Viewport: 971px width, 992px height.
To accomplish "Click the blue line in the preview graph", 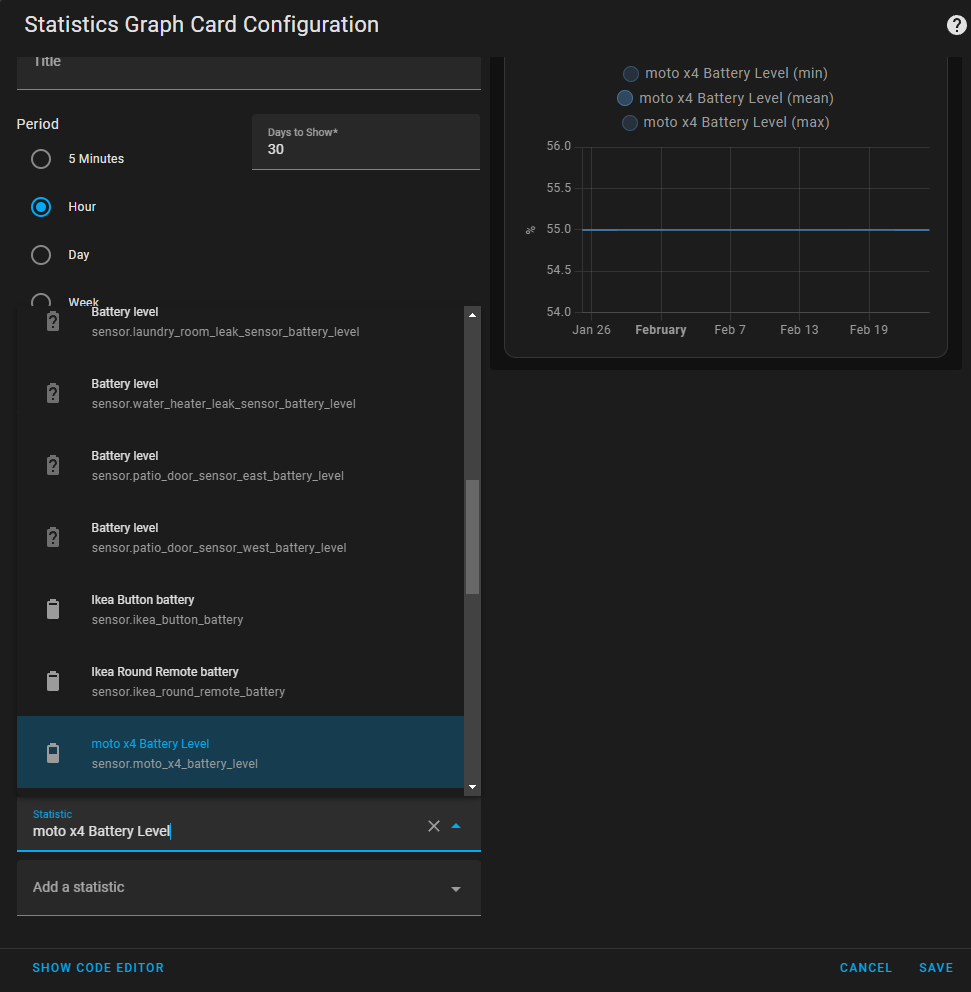I will click(x=755, y=230).
